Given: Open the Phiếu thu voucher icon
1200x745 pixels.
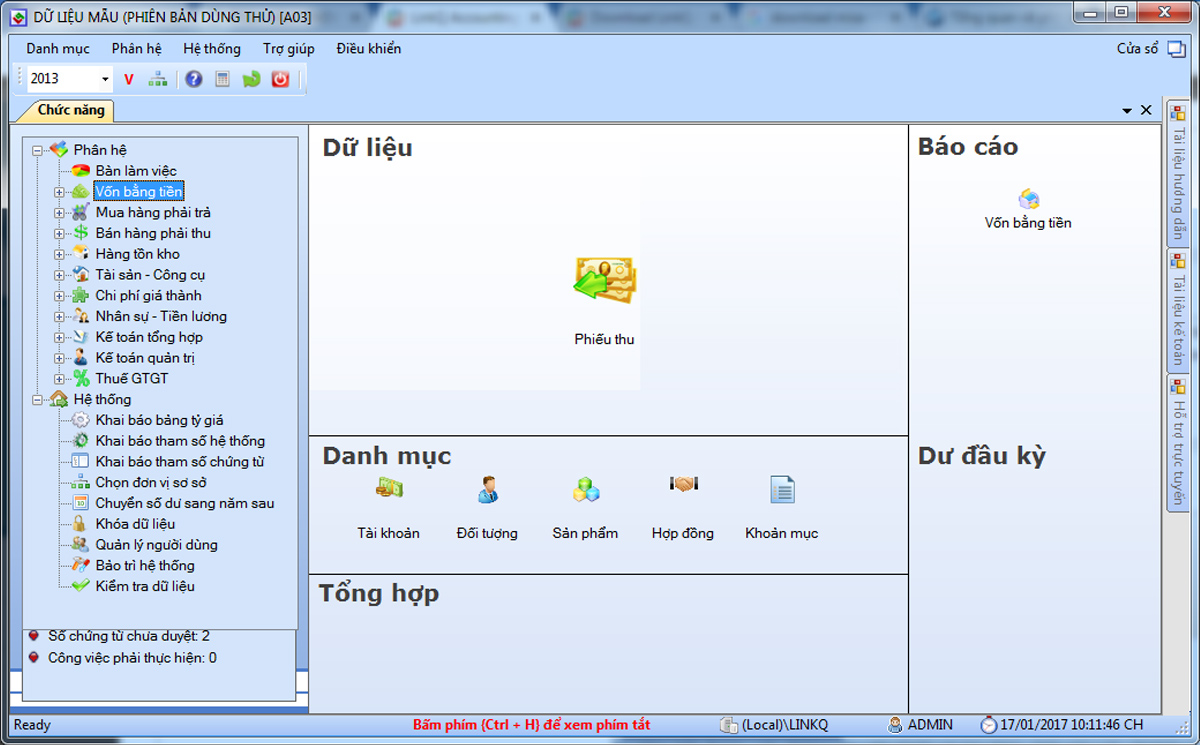Looking at the screenshot, I should pyautogui.click(x=602, y=280).
